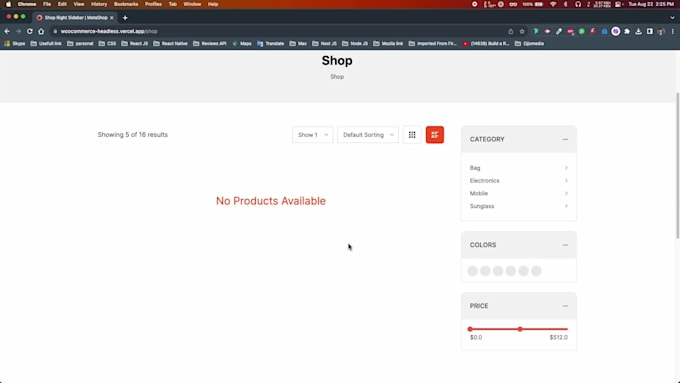This screenshot has width=680, height=383.
Task: Open the File menu
Action: click(47, 4)
